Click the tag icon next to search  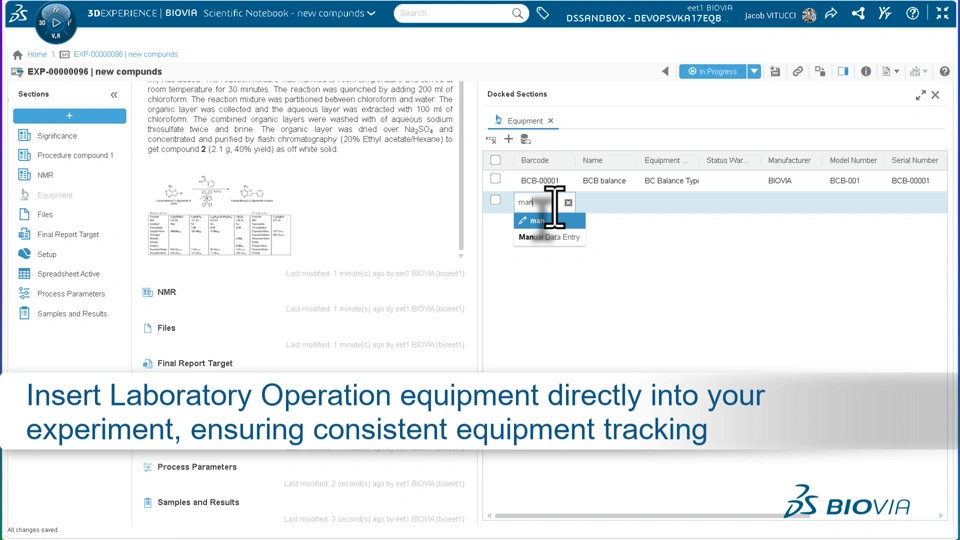click(542, 13)
